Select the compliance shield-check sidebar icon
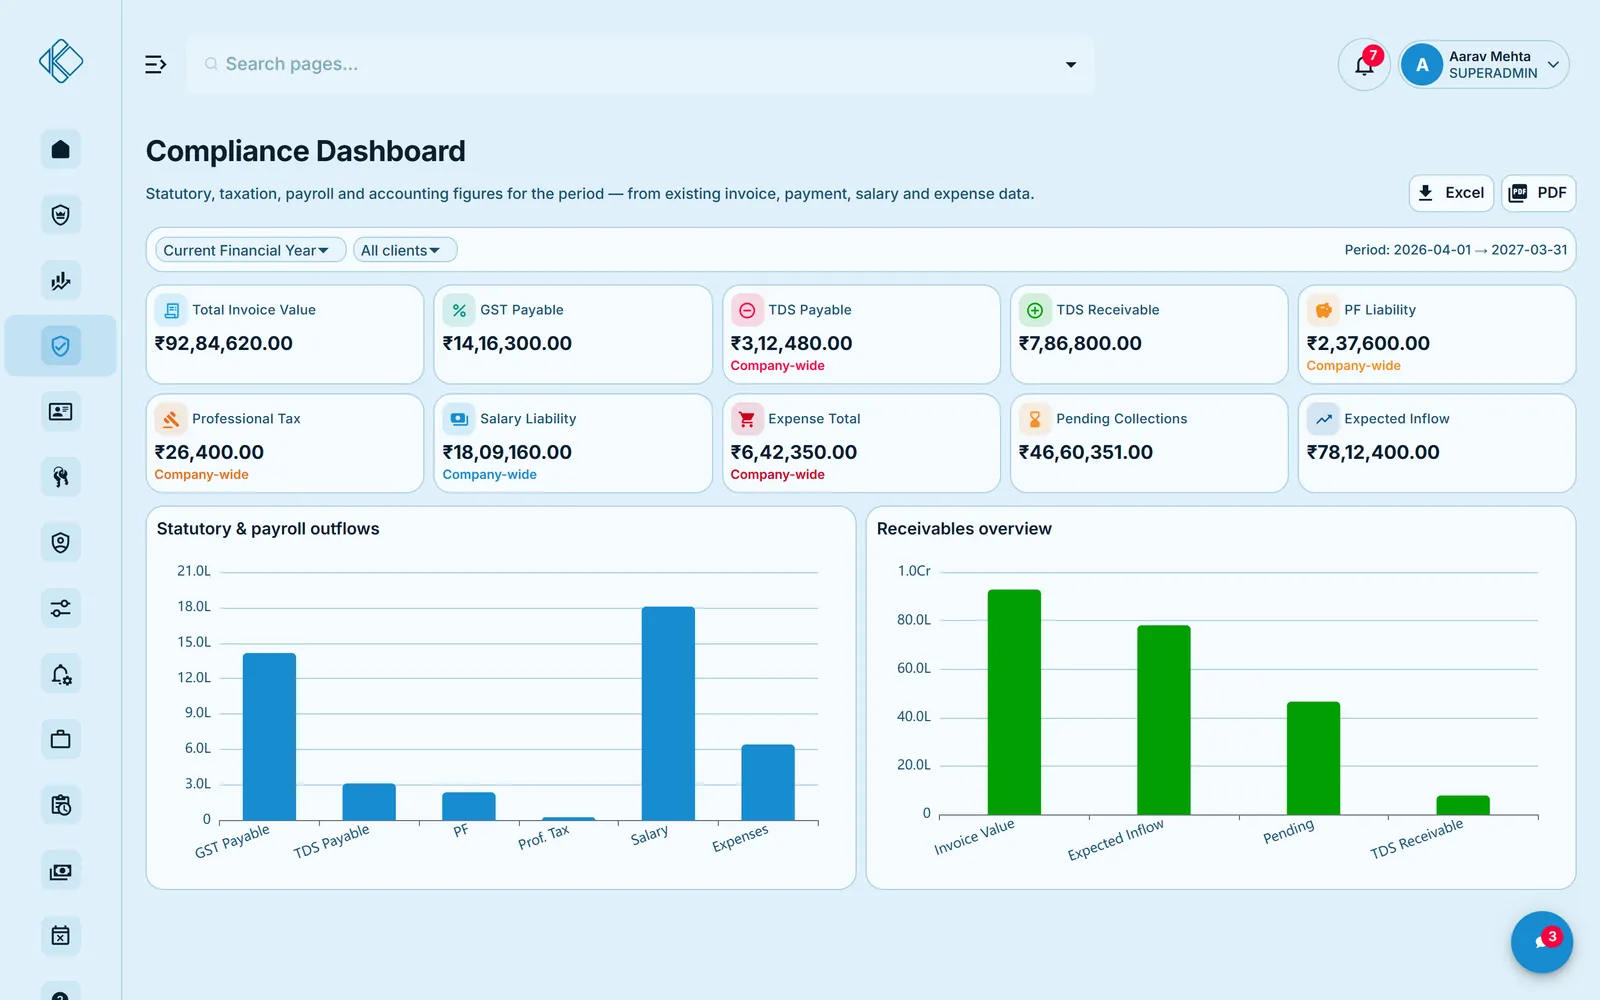 tap(60, 346)
